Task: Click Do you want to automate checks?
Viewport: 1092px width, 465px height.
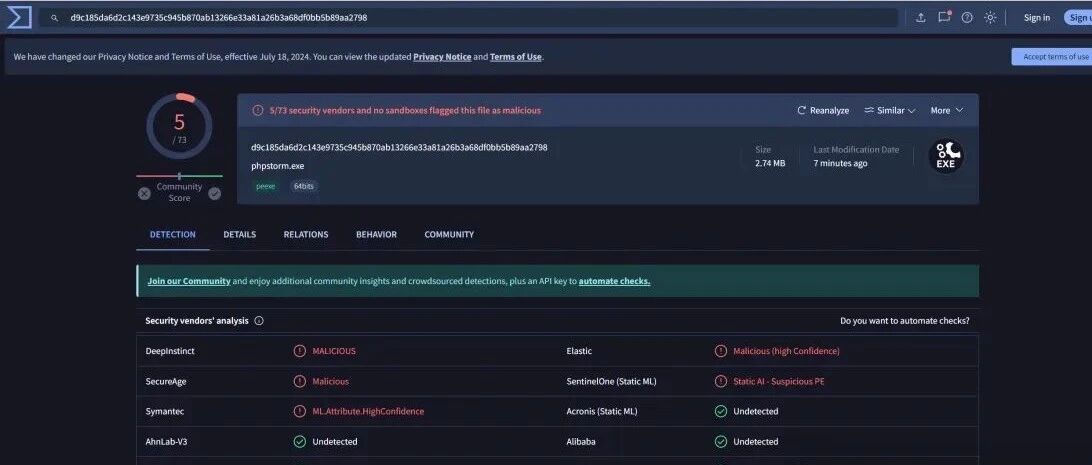Action: coord(905,321)
